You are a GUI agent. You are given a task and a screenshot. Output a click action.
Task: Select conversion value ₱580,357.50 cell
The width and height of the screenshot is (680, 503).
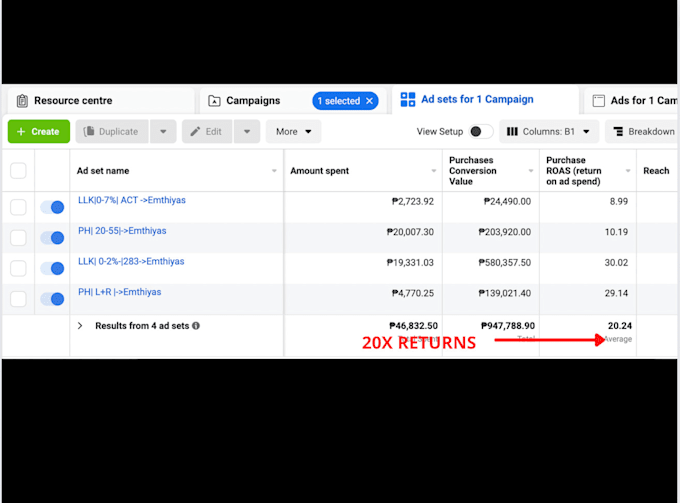(x=504, y=263)
